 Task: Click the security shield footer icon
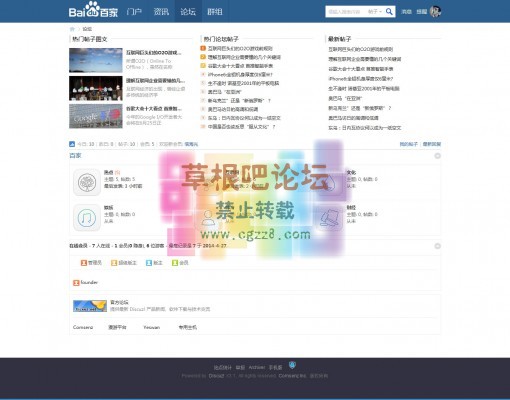pyautogui.click(x=293, y=365)
